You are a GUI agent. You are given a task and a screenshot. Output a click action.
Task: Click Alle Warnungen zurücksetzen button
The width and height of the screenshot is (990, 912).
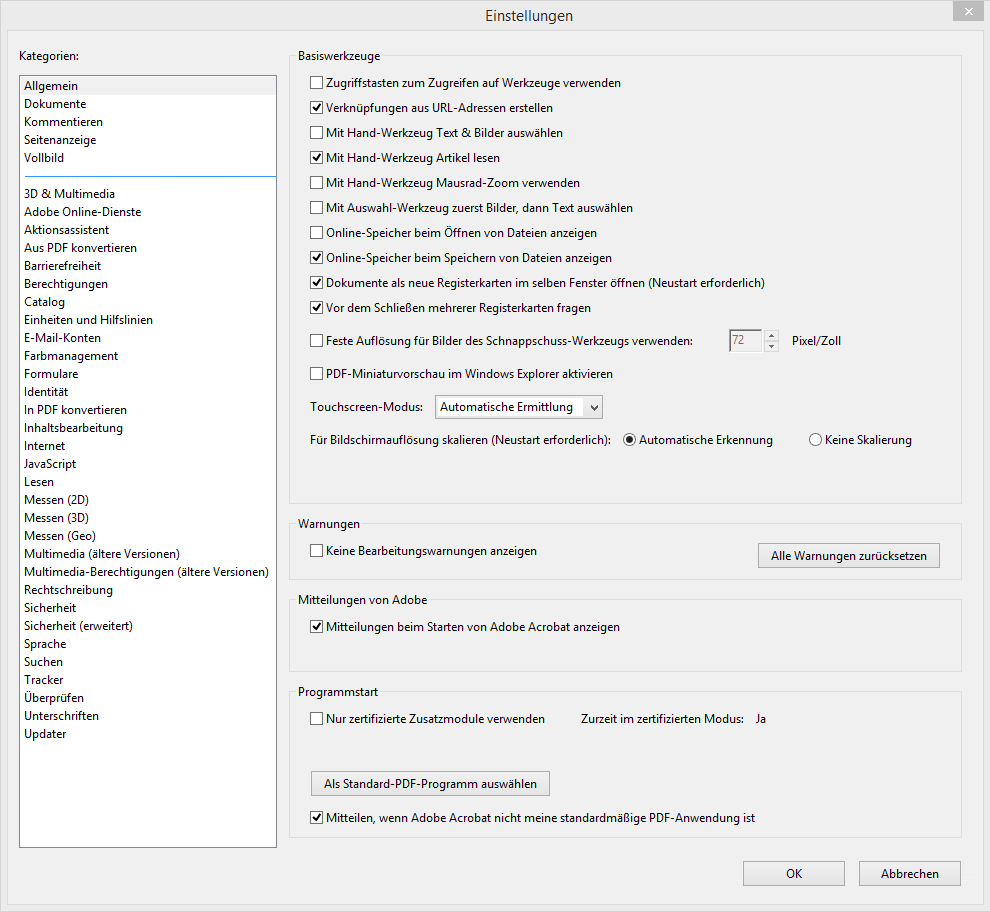point(849,556)
